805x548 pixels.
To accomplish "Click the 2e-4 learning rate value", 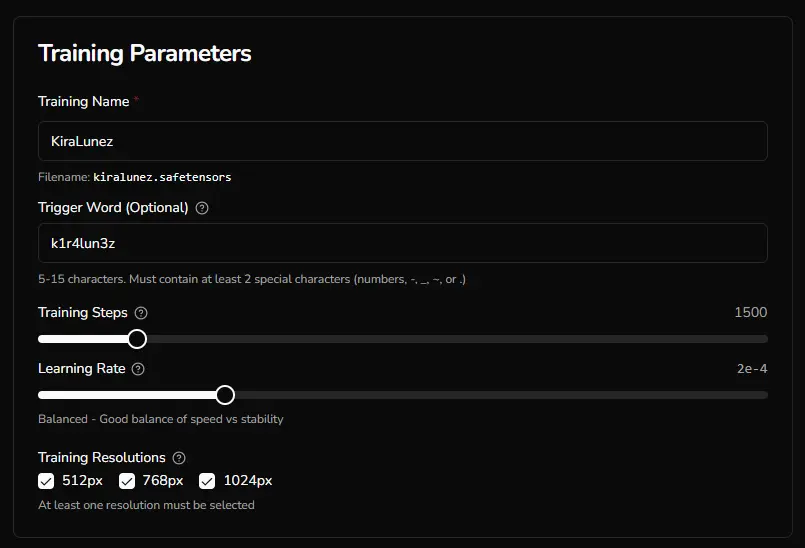I will click(752, 368).
